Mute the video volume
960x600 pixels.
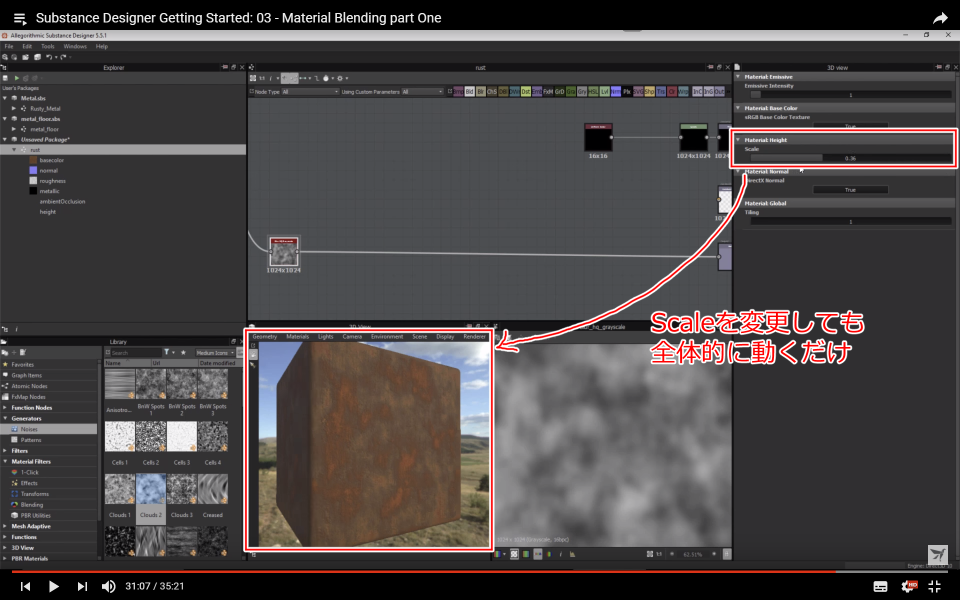click(x=108, y=586)
